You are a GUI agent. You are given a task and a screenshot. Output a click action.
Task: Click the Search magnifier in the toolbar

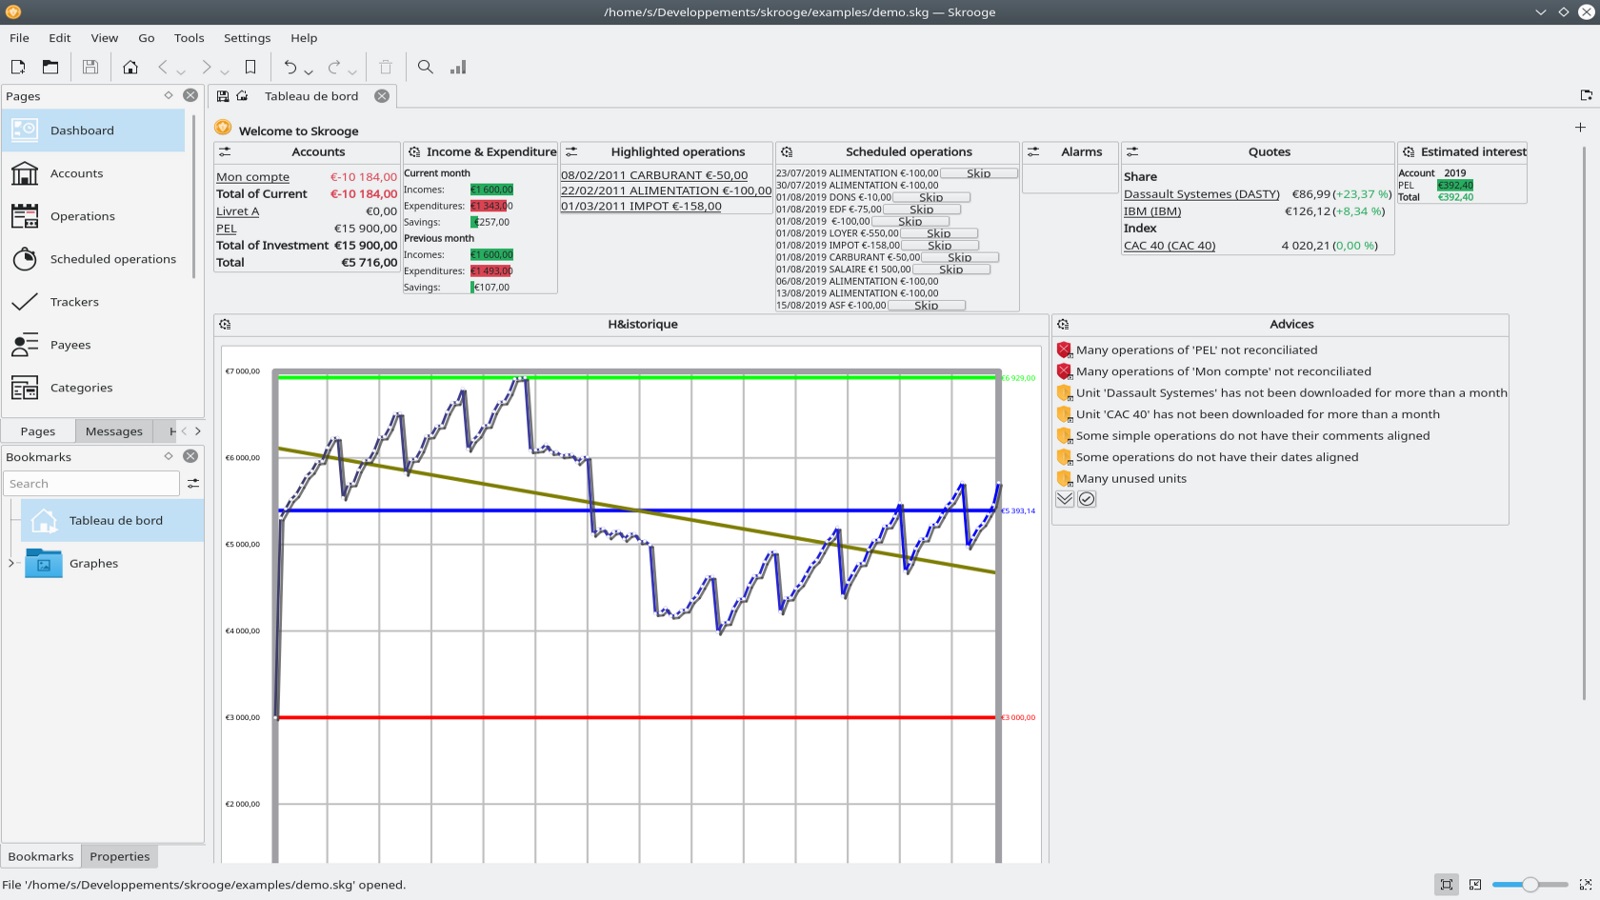425,67
